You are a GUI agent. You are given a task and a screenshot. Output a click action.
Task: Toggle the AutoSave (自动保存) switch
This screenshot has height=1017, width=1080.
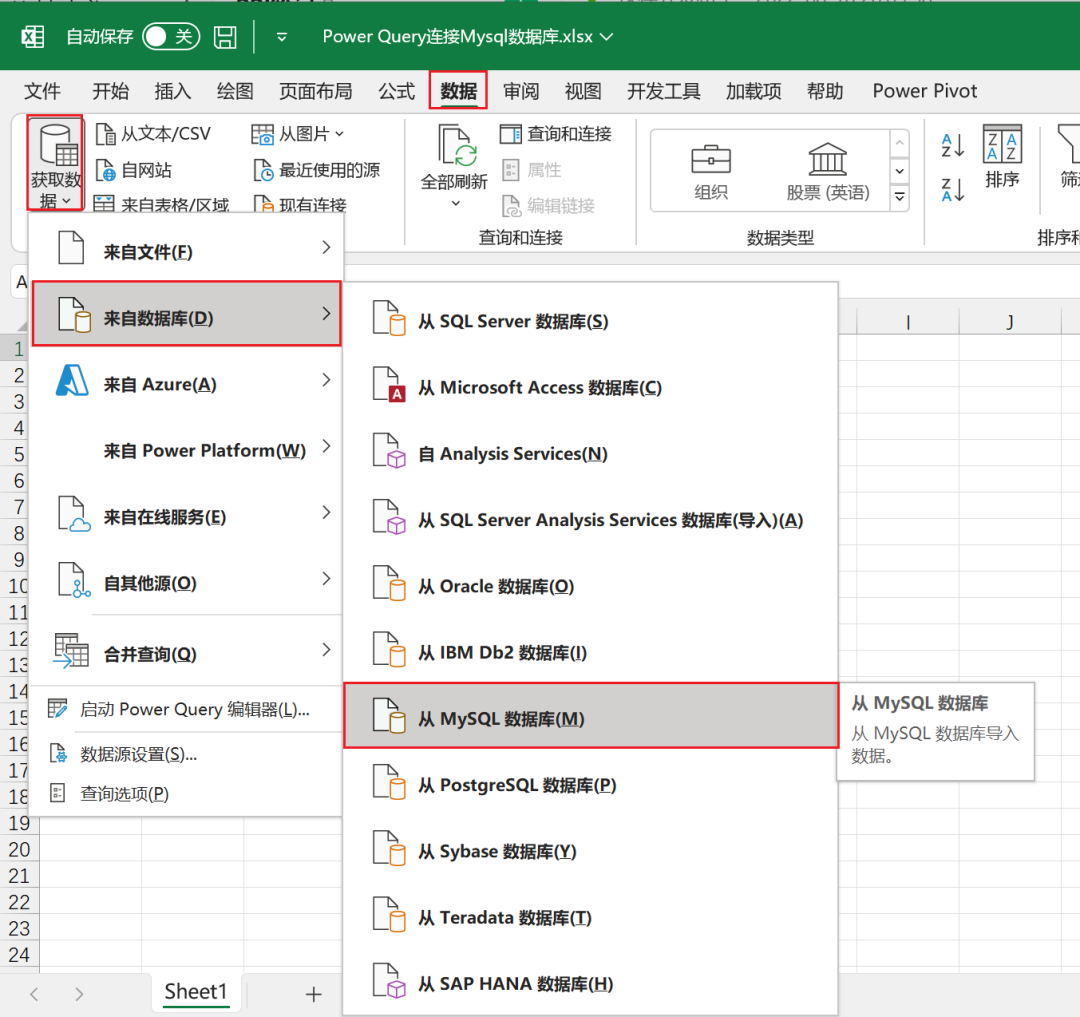click(x=171, y=36)
